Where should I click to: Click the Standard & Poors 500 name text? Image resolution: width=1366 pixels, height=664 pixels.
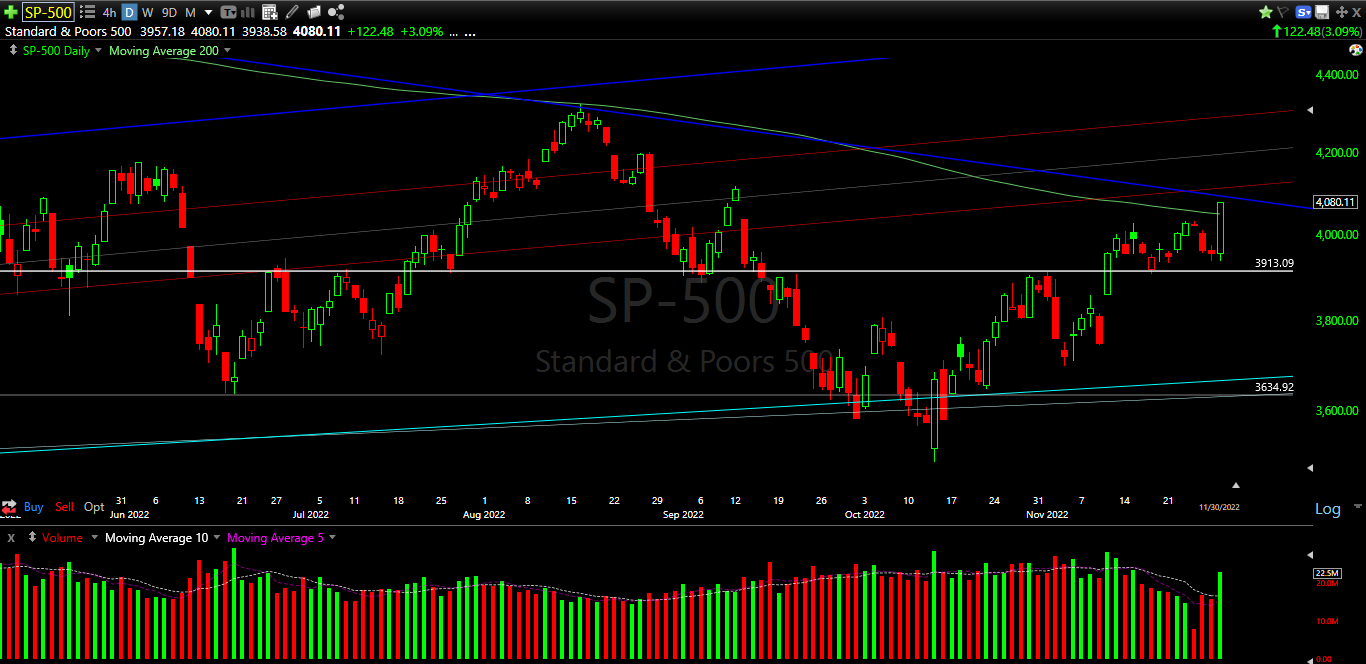[68, 32]
